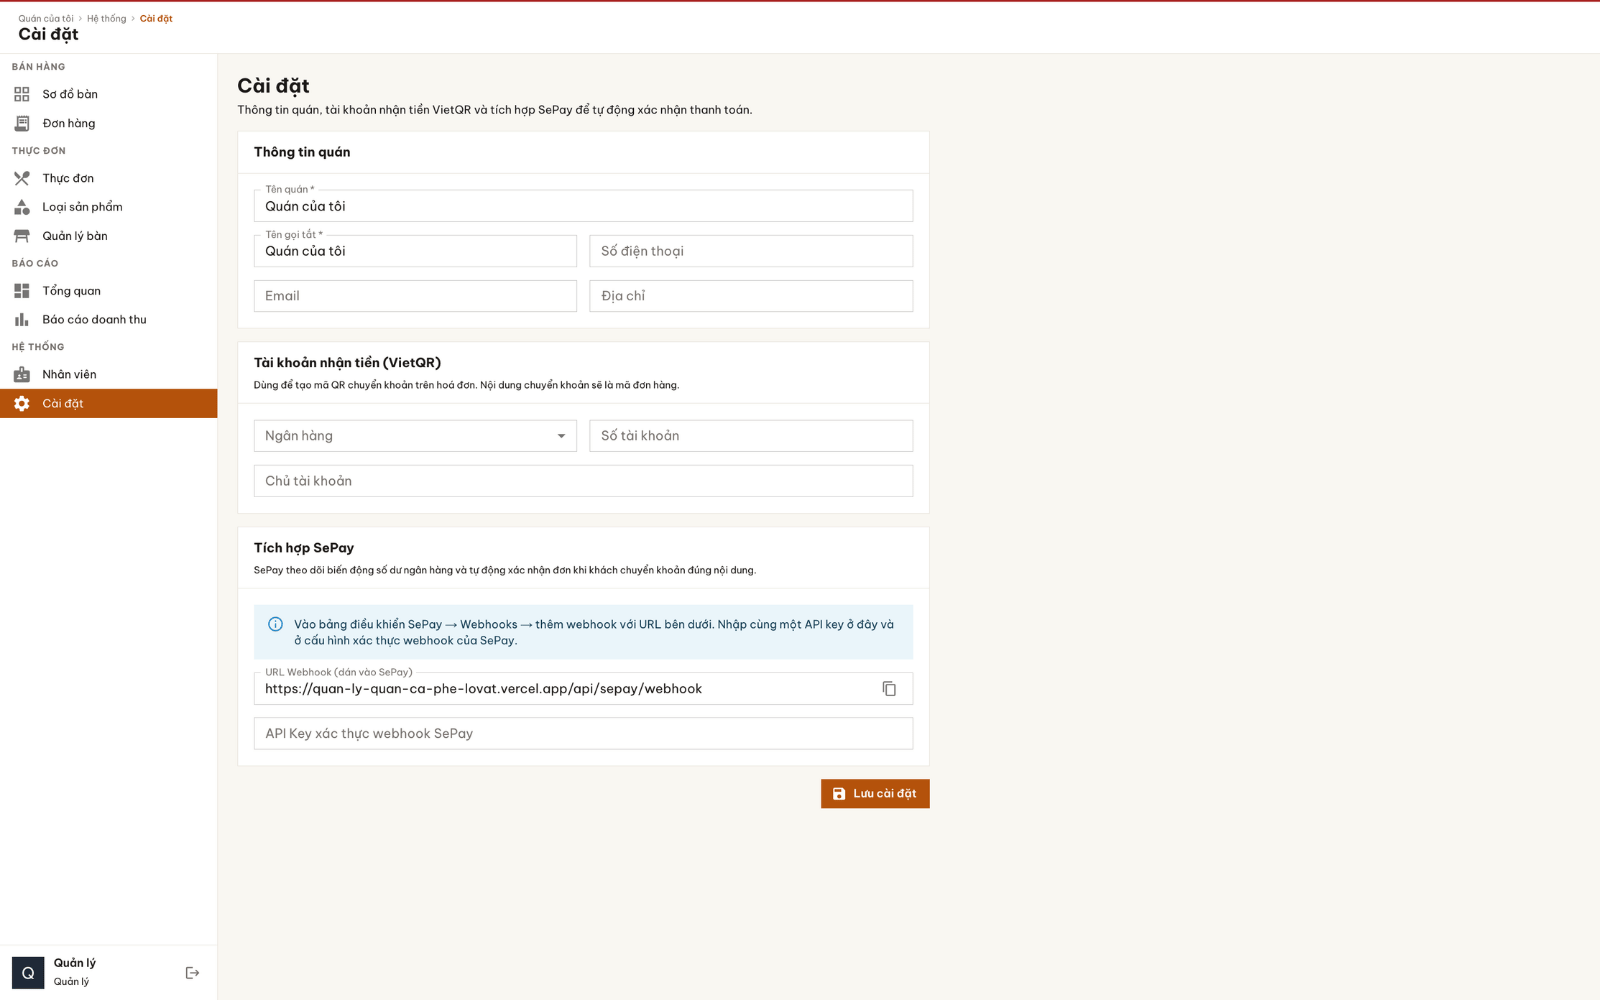Open Quản lý bàn page
Screen dimensions: 1600x1000
[108, 236]
